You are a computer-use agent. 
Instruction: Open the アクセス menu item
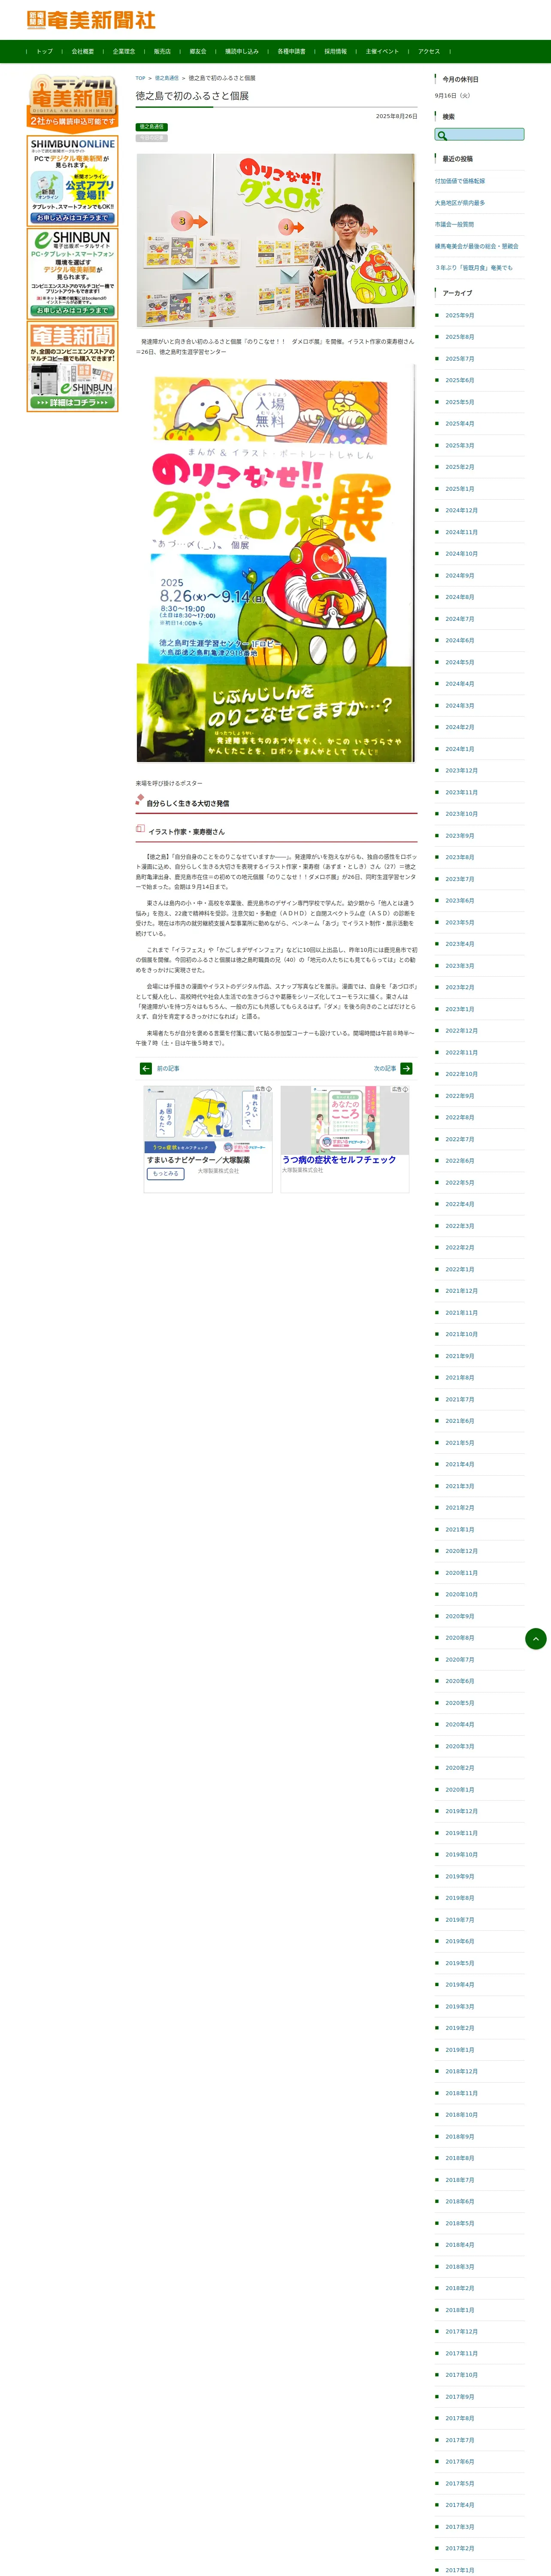pyautogui.click(x=429, y=51)
